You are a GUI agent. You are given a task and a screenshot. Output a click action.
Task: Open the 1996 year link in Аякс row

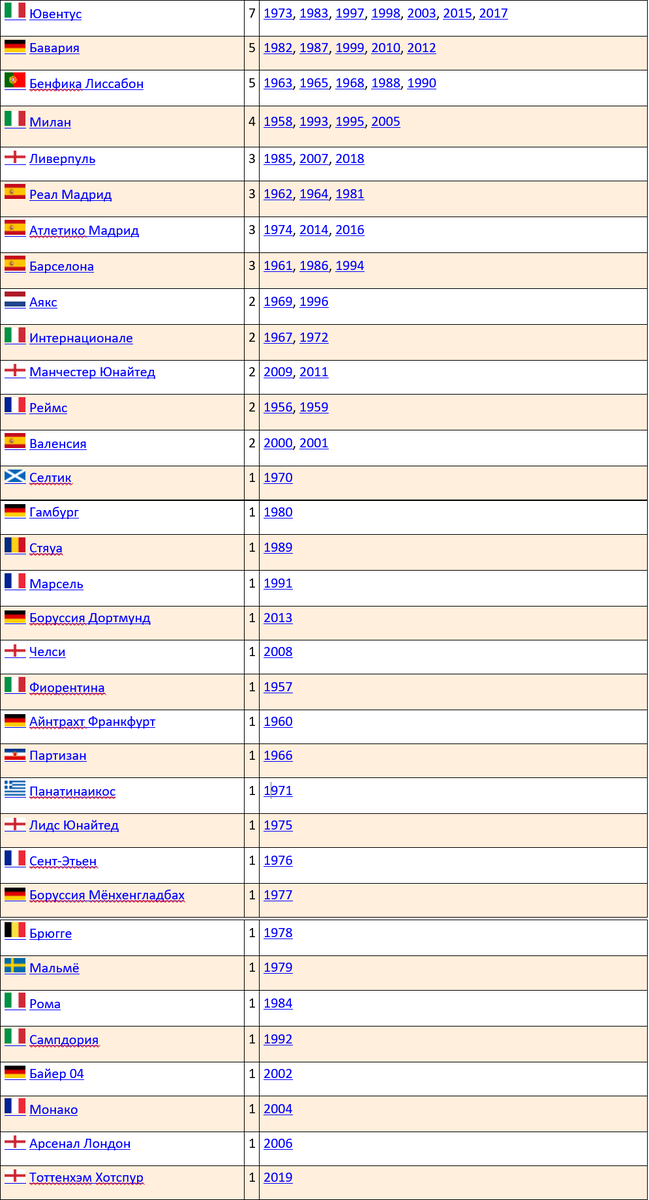coord(314,302)
